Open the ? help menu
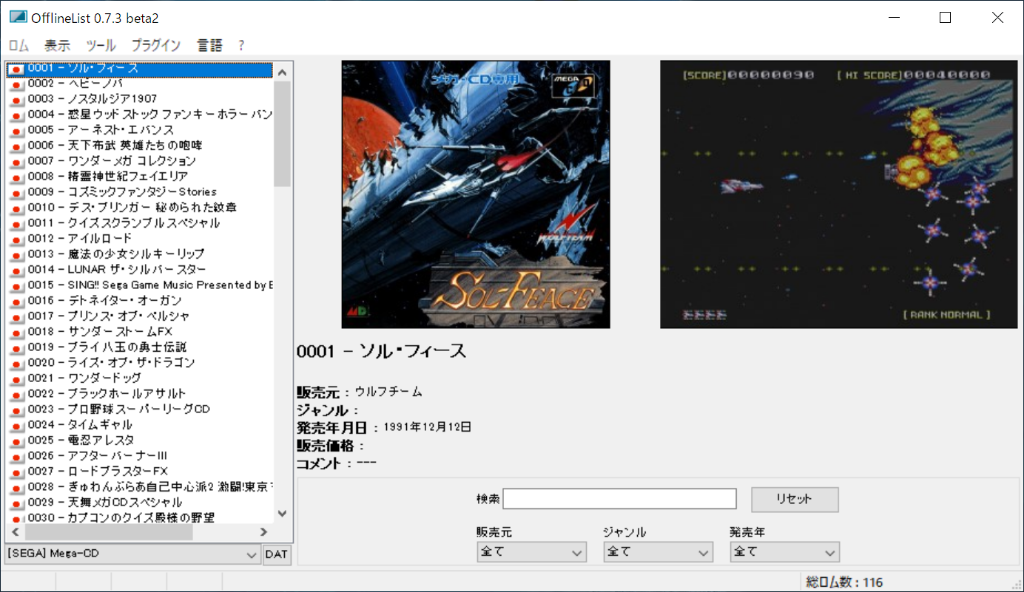 [x=241, y=45]
